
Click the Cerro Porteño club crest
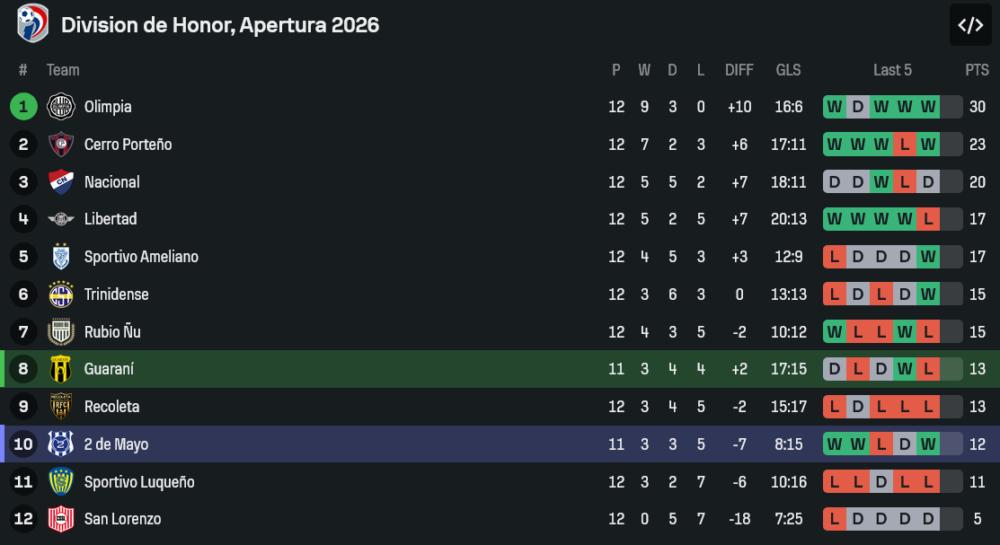pos(61,144)
